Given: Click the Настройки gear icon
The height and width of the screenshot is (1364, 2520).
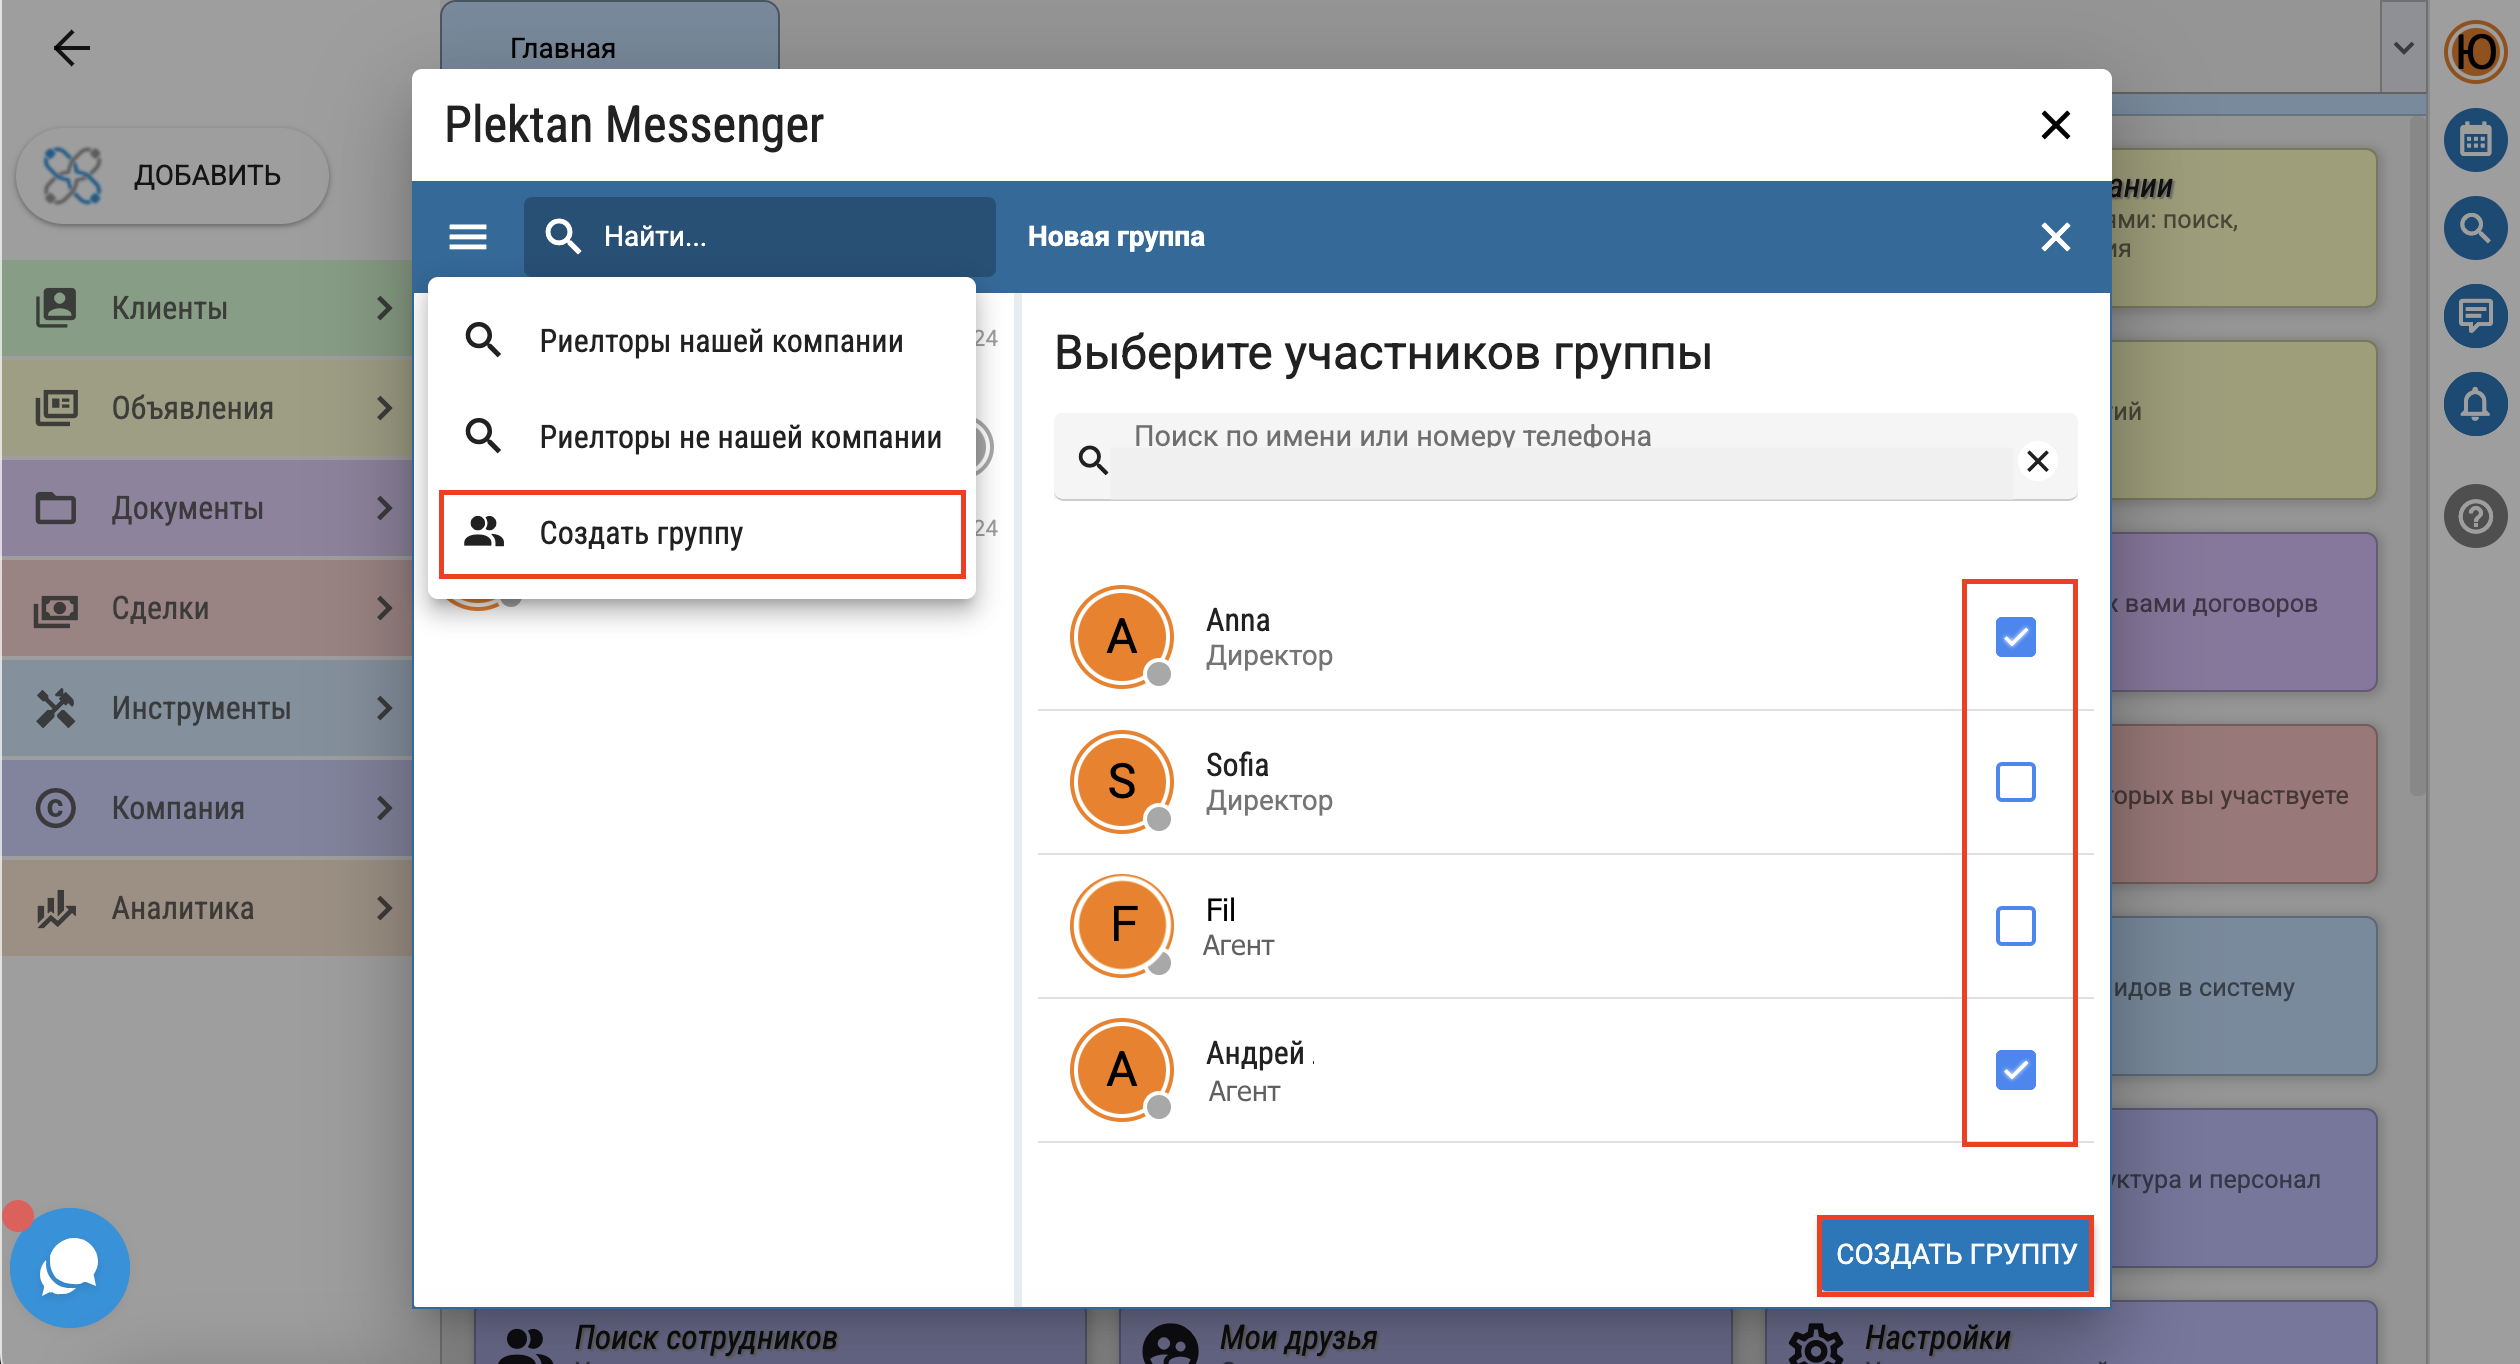Looking at the screenshot, I should click(x=1815, y=1345).
